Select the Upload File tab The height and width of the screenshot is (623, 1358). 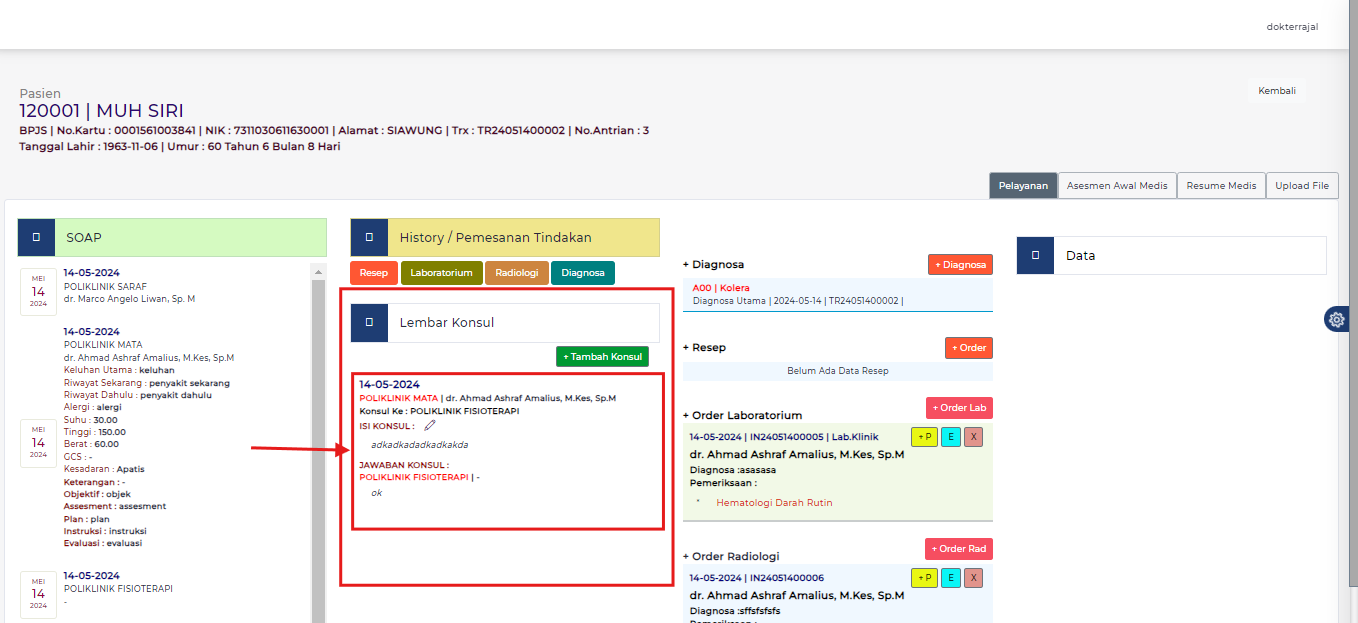[1301, 186]
